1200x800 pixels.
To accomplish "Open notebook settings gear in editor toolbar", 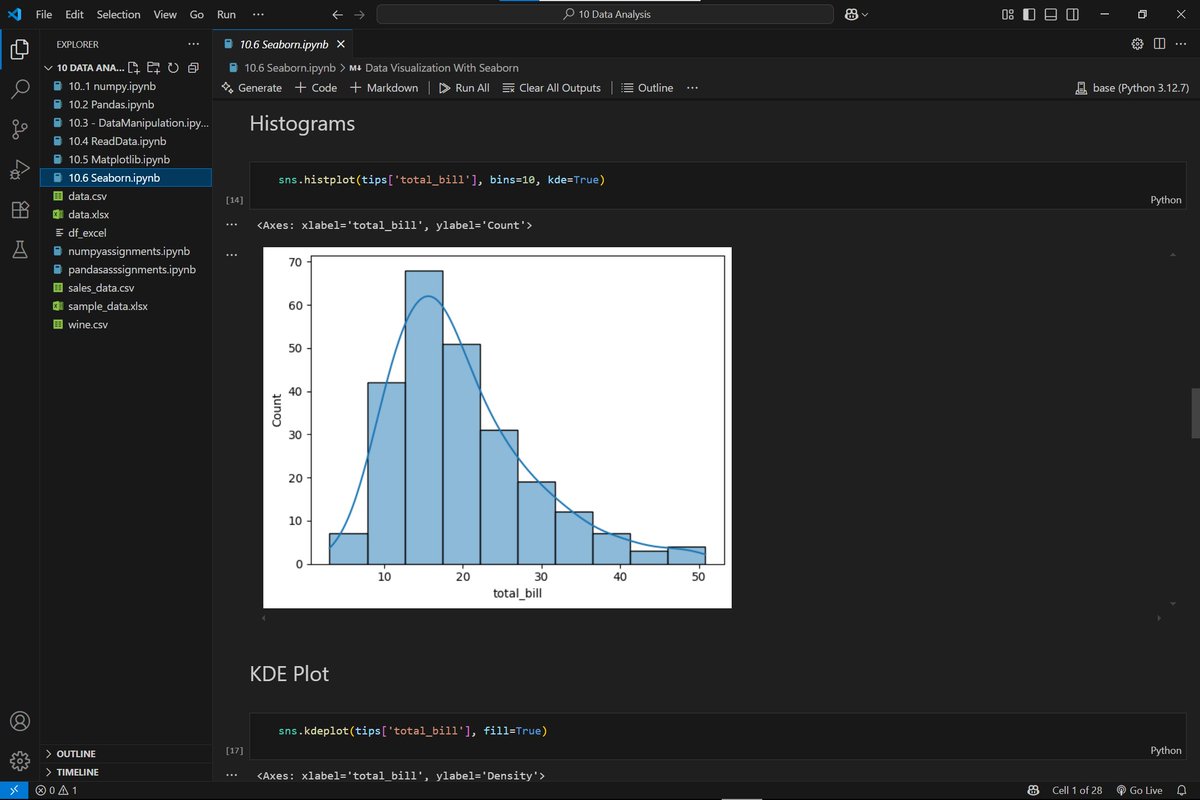I will (1137, 44).
